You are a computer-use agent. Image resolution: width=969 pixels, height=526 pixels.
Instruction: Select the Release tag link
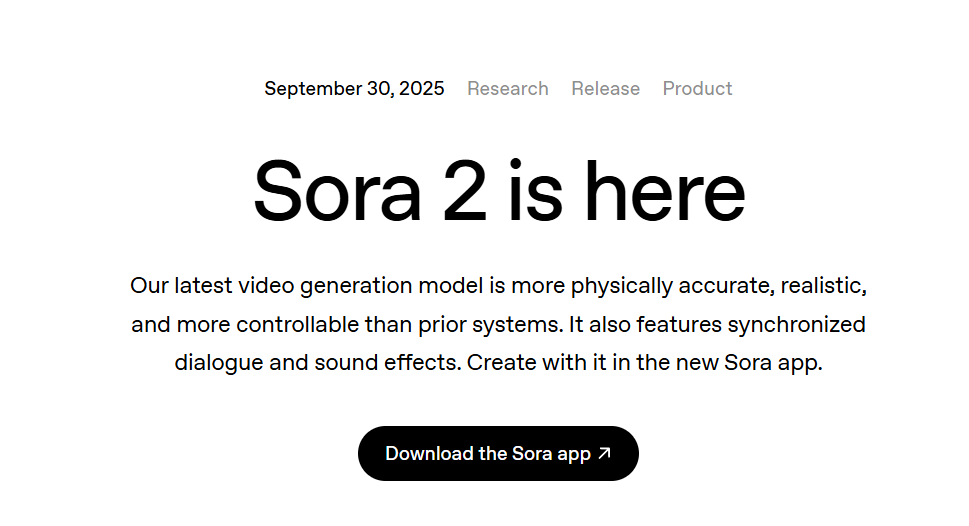(x=605, y=88)
